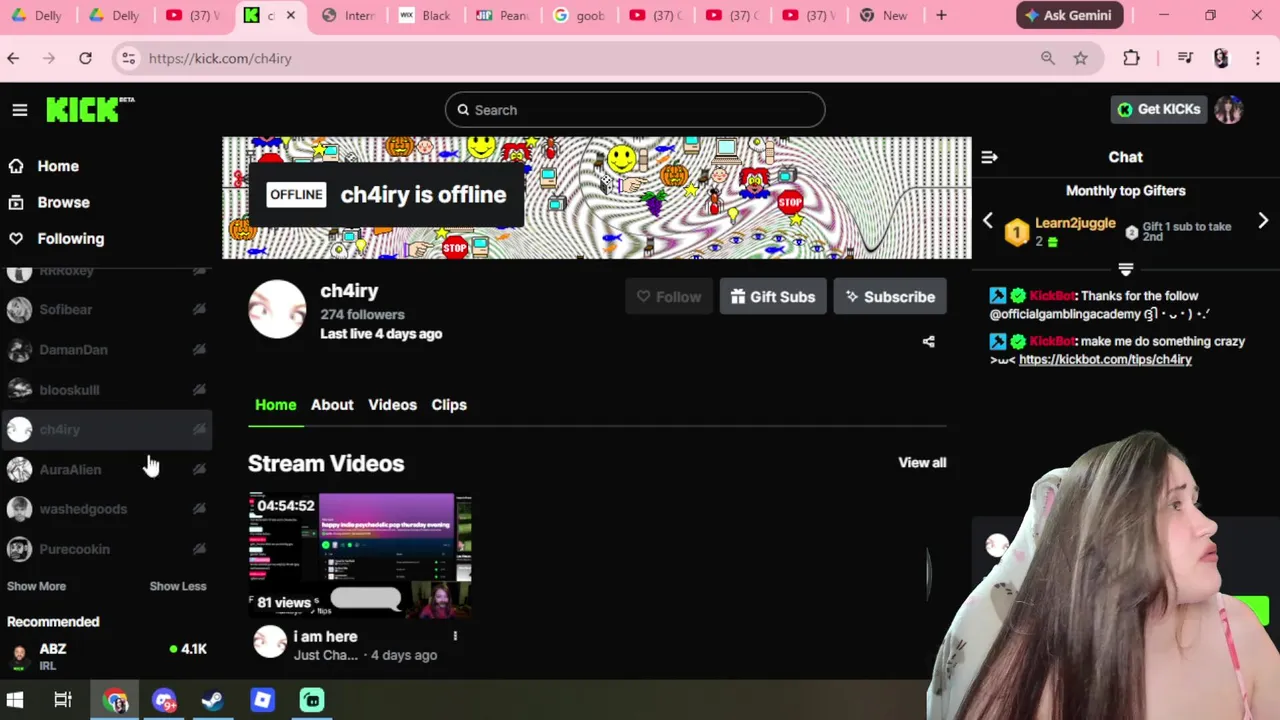
Task: Open washedgoods channel in following list
Action: (107, 509)
